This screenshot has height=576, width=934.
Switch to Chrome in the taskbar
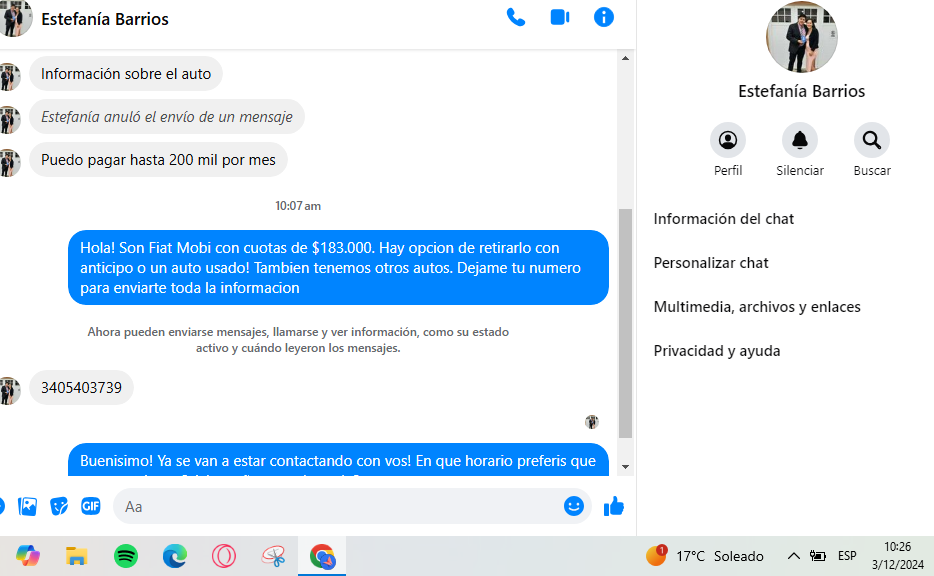pos(322,556)
